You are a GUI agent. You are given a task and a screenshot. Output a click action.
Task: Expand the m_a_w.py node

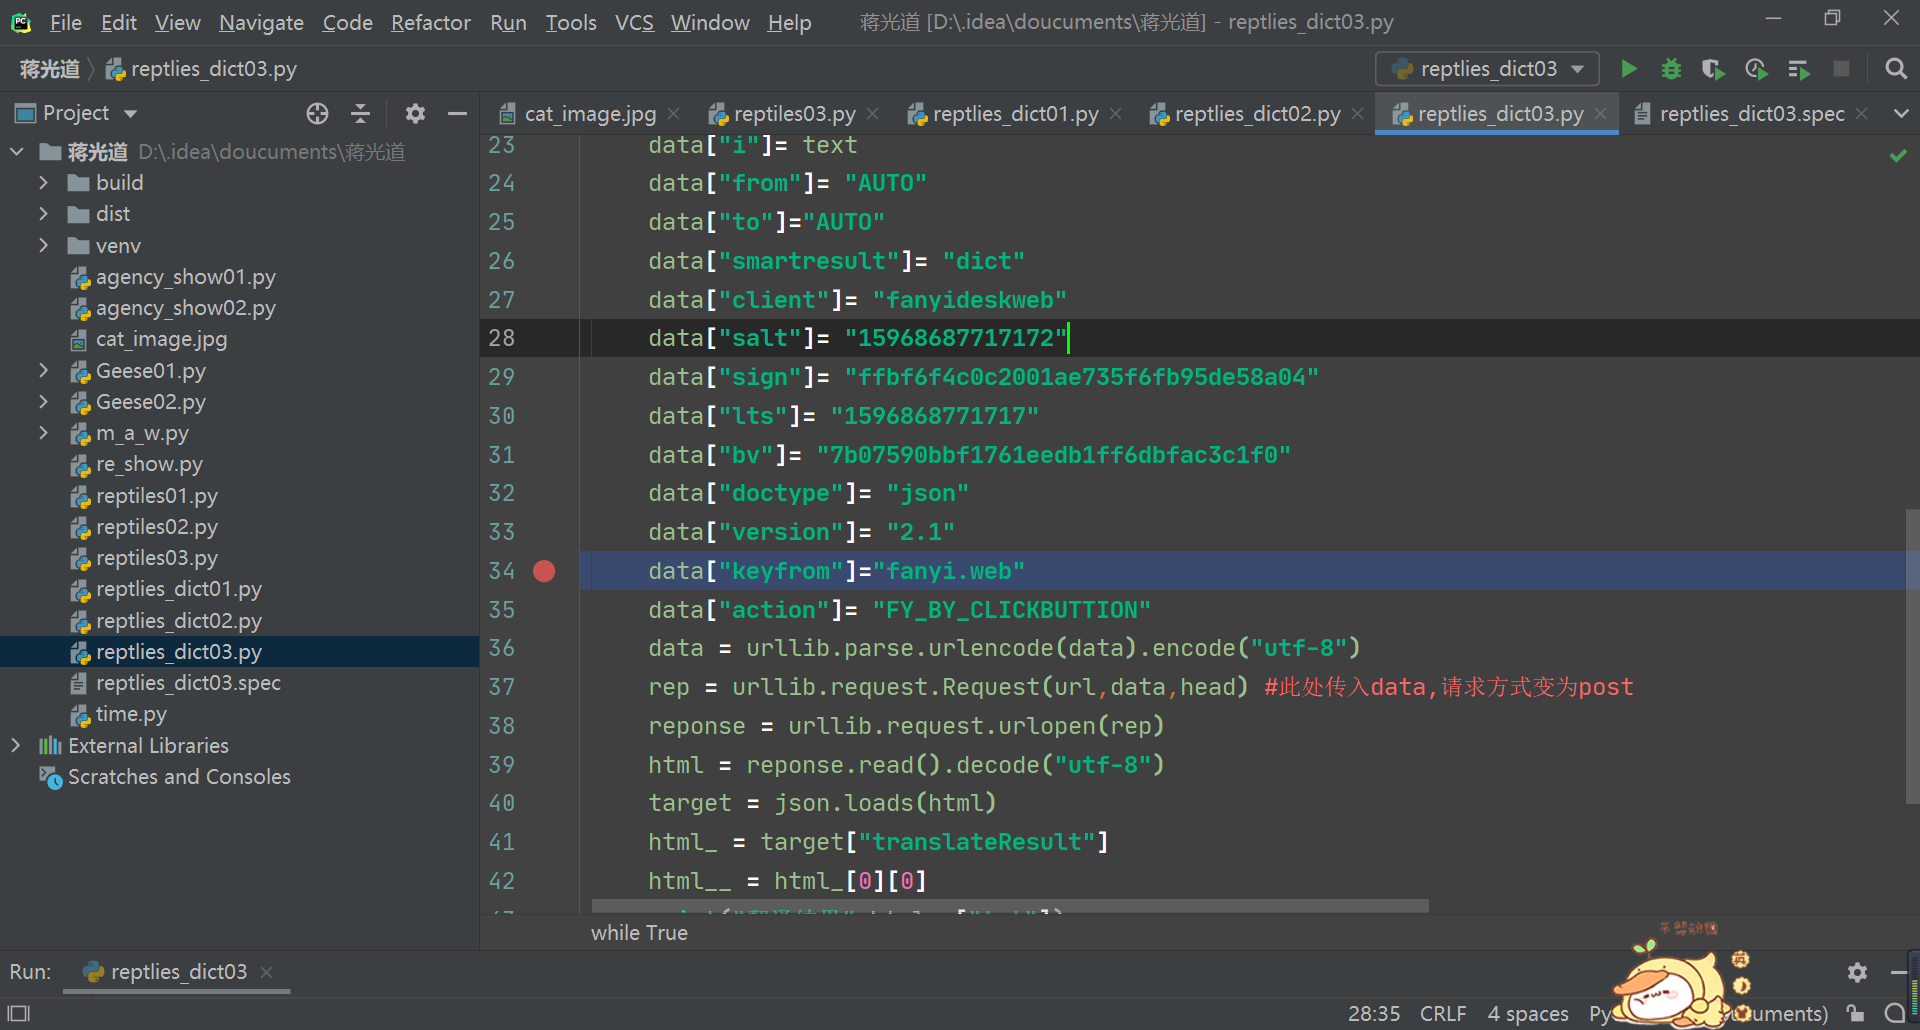pos(43,433)
